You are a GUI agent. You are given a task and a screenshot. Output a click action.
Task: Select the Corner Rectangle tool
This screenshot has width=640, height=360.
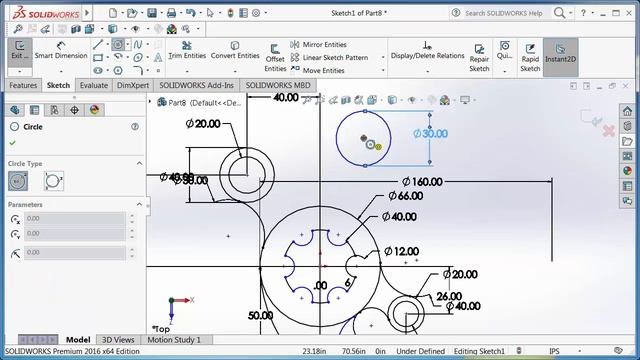point(98,58)
